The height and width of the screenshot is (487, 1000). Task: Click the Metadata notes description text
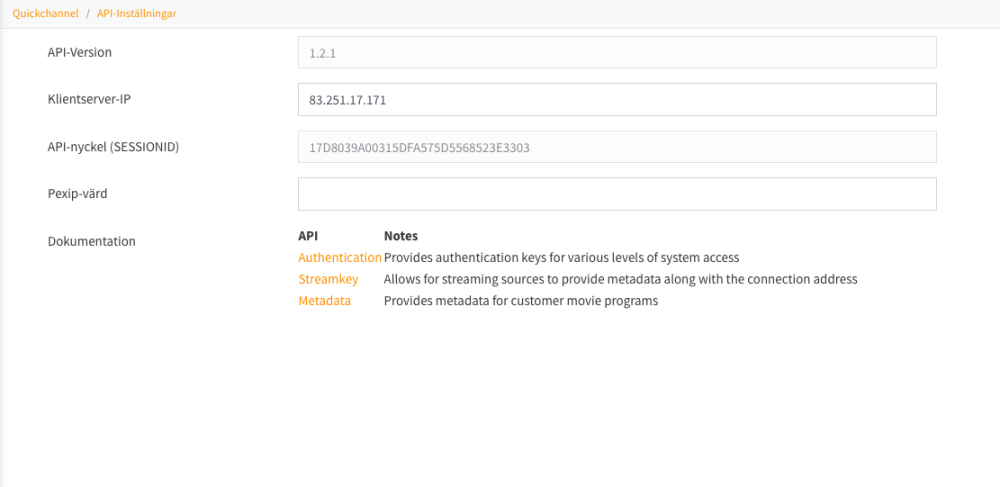click(x=520, y=301)
